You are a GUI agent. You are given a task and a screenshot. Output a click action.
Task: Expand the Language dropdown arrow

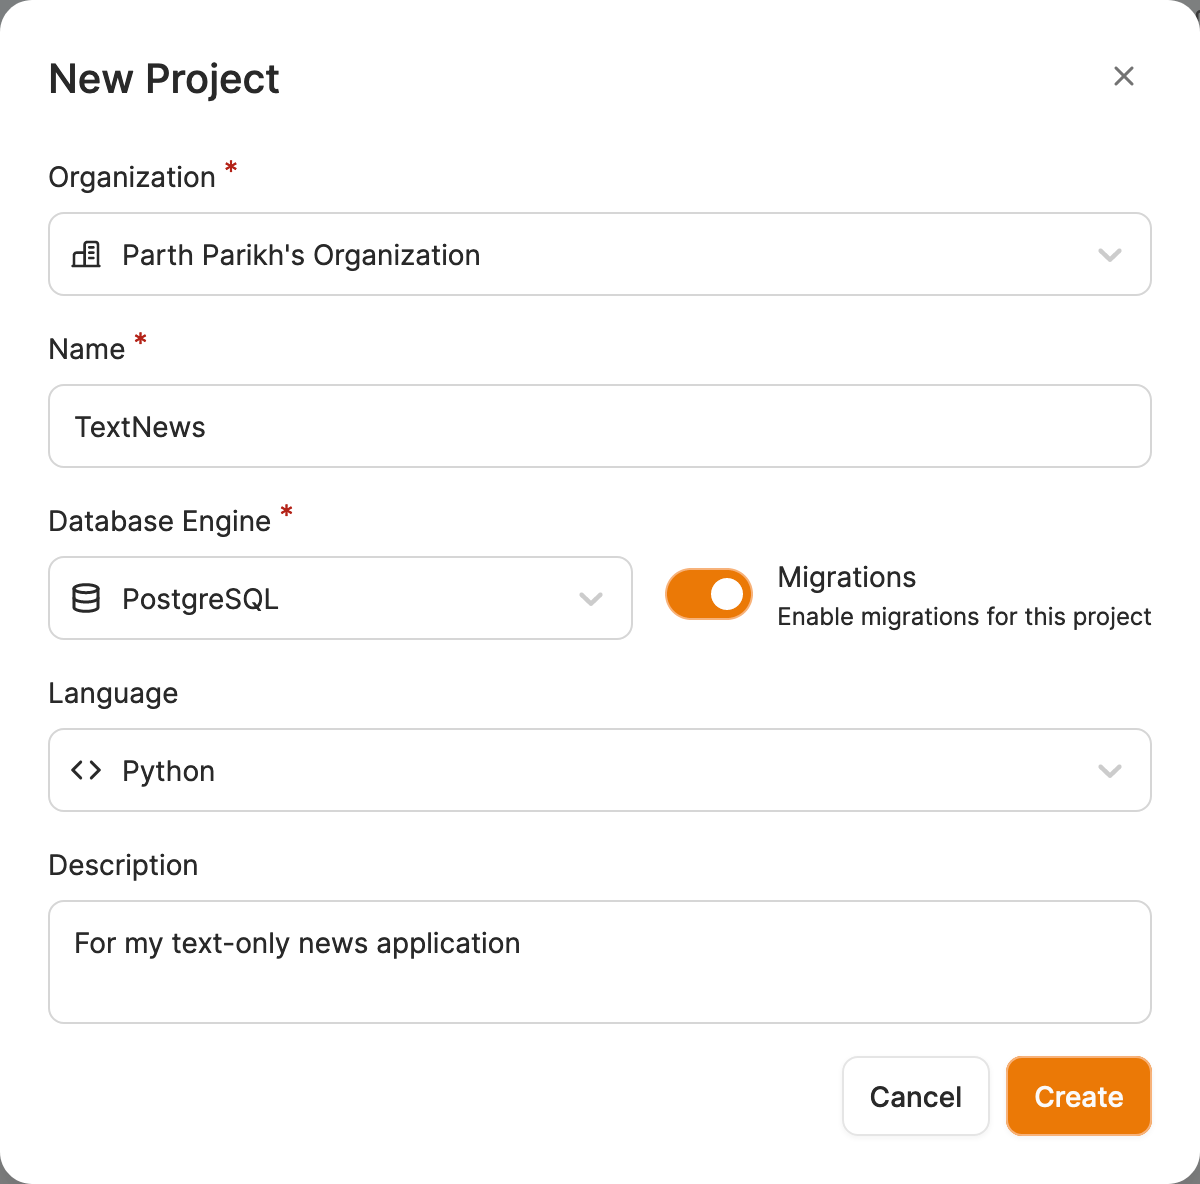click(x=1109, y=771)
